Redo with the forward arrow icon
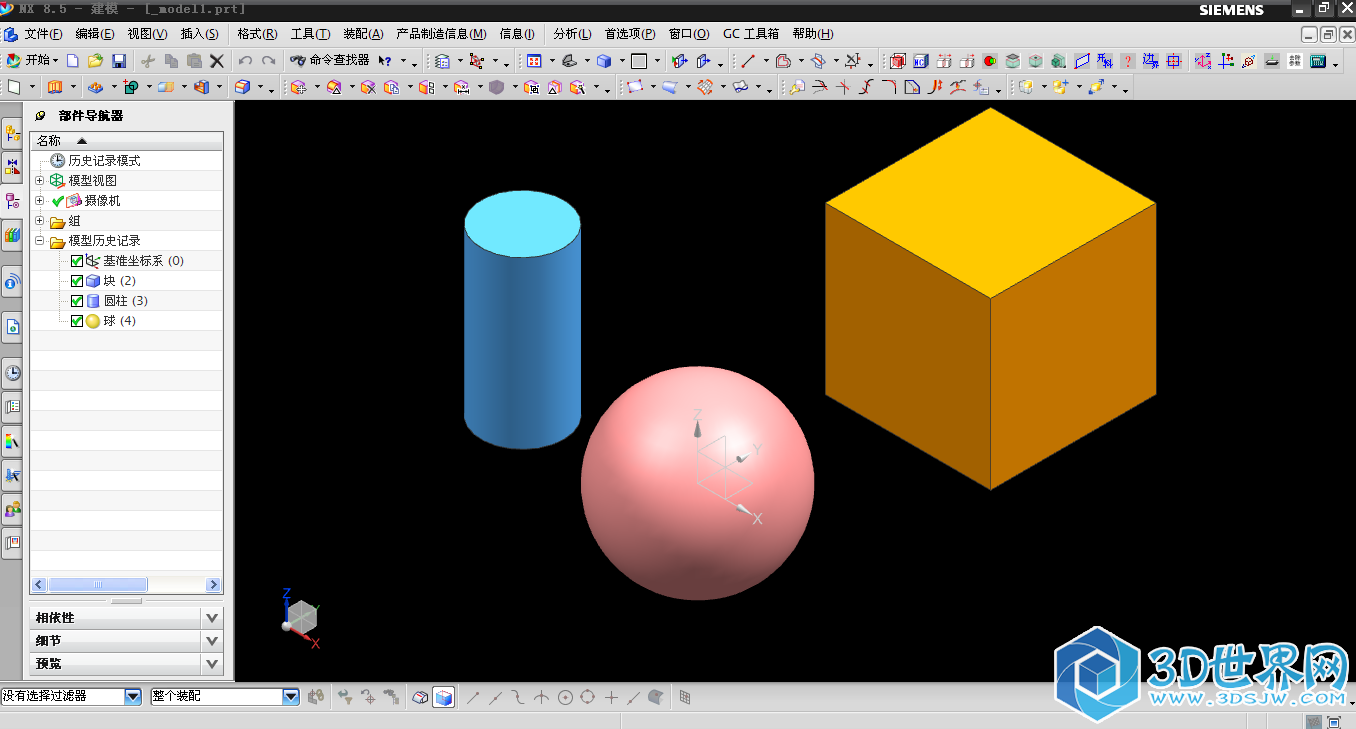This screenshot has width=1356, height=729. tap(268, 61)
